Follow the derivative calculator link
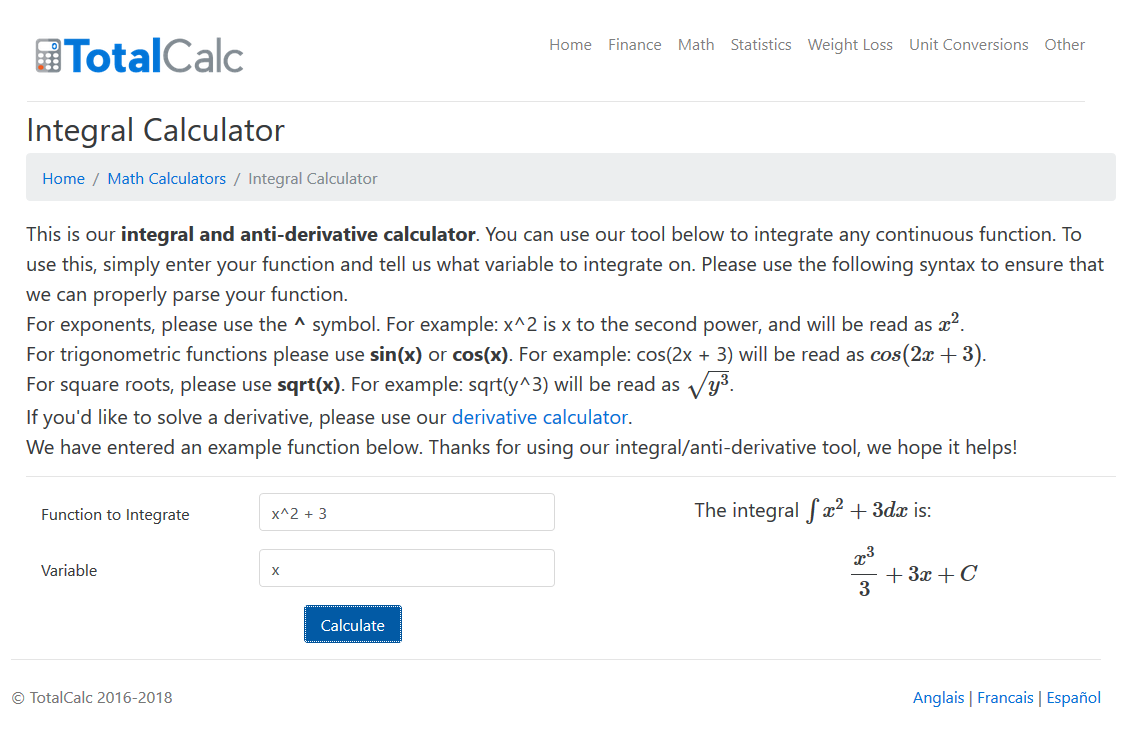The height and width of the screenshot is (735, 1134). 539,417
